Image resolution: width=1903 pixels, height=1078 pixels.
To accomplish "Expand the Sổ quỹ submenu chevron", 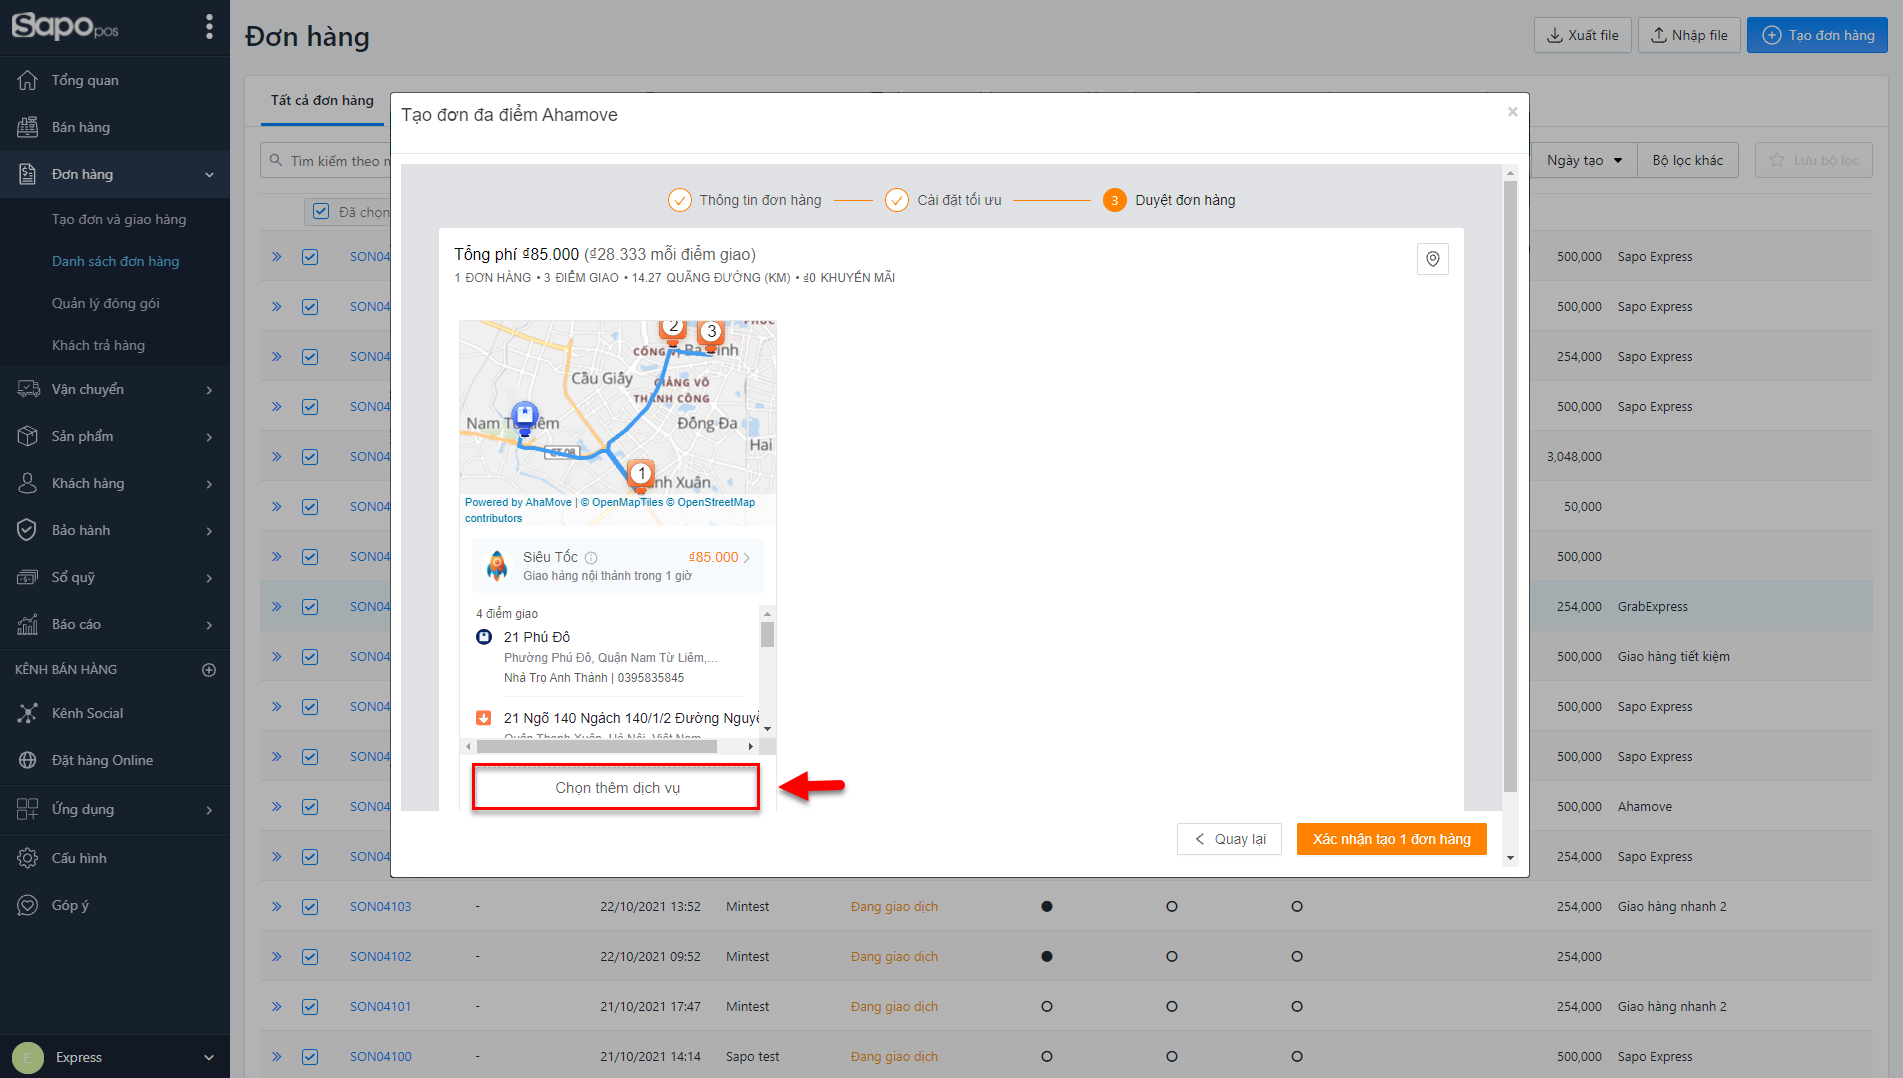I will (209, 578).
